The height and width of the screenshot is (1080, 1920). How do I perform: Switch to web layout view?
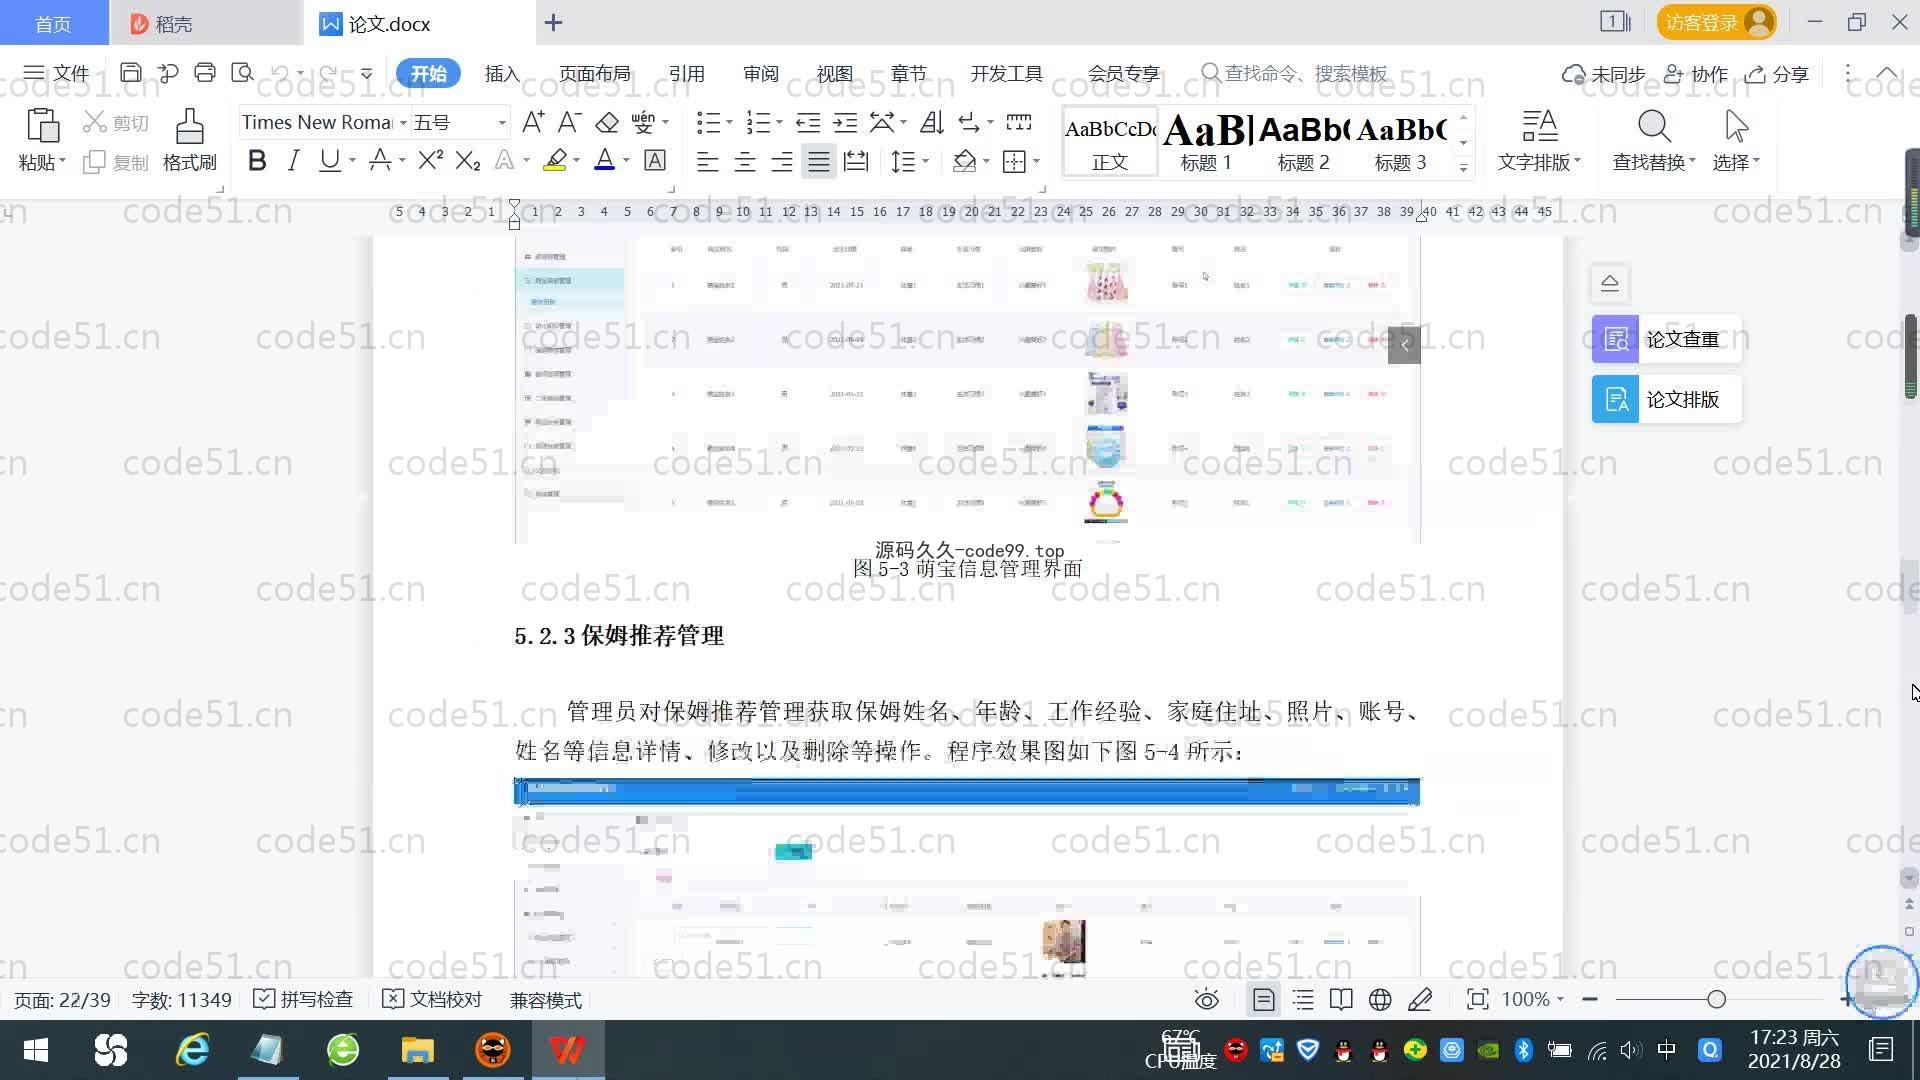(1380, 999)
